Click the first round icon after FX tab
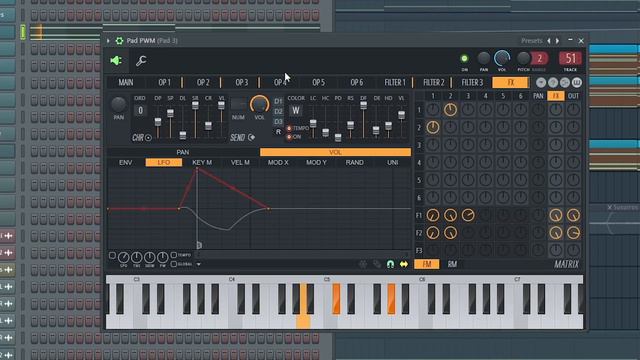The height and width of the screenshot is (360, 640). pyautogui.click(x=541, y=82)
